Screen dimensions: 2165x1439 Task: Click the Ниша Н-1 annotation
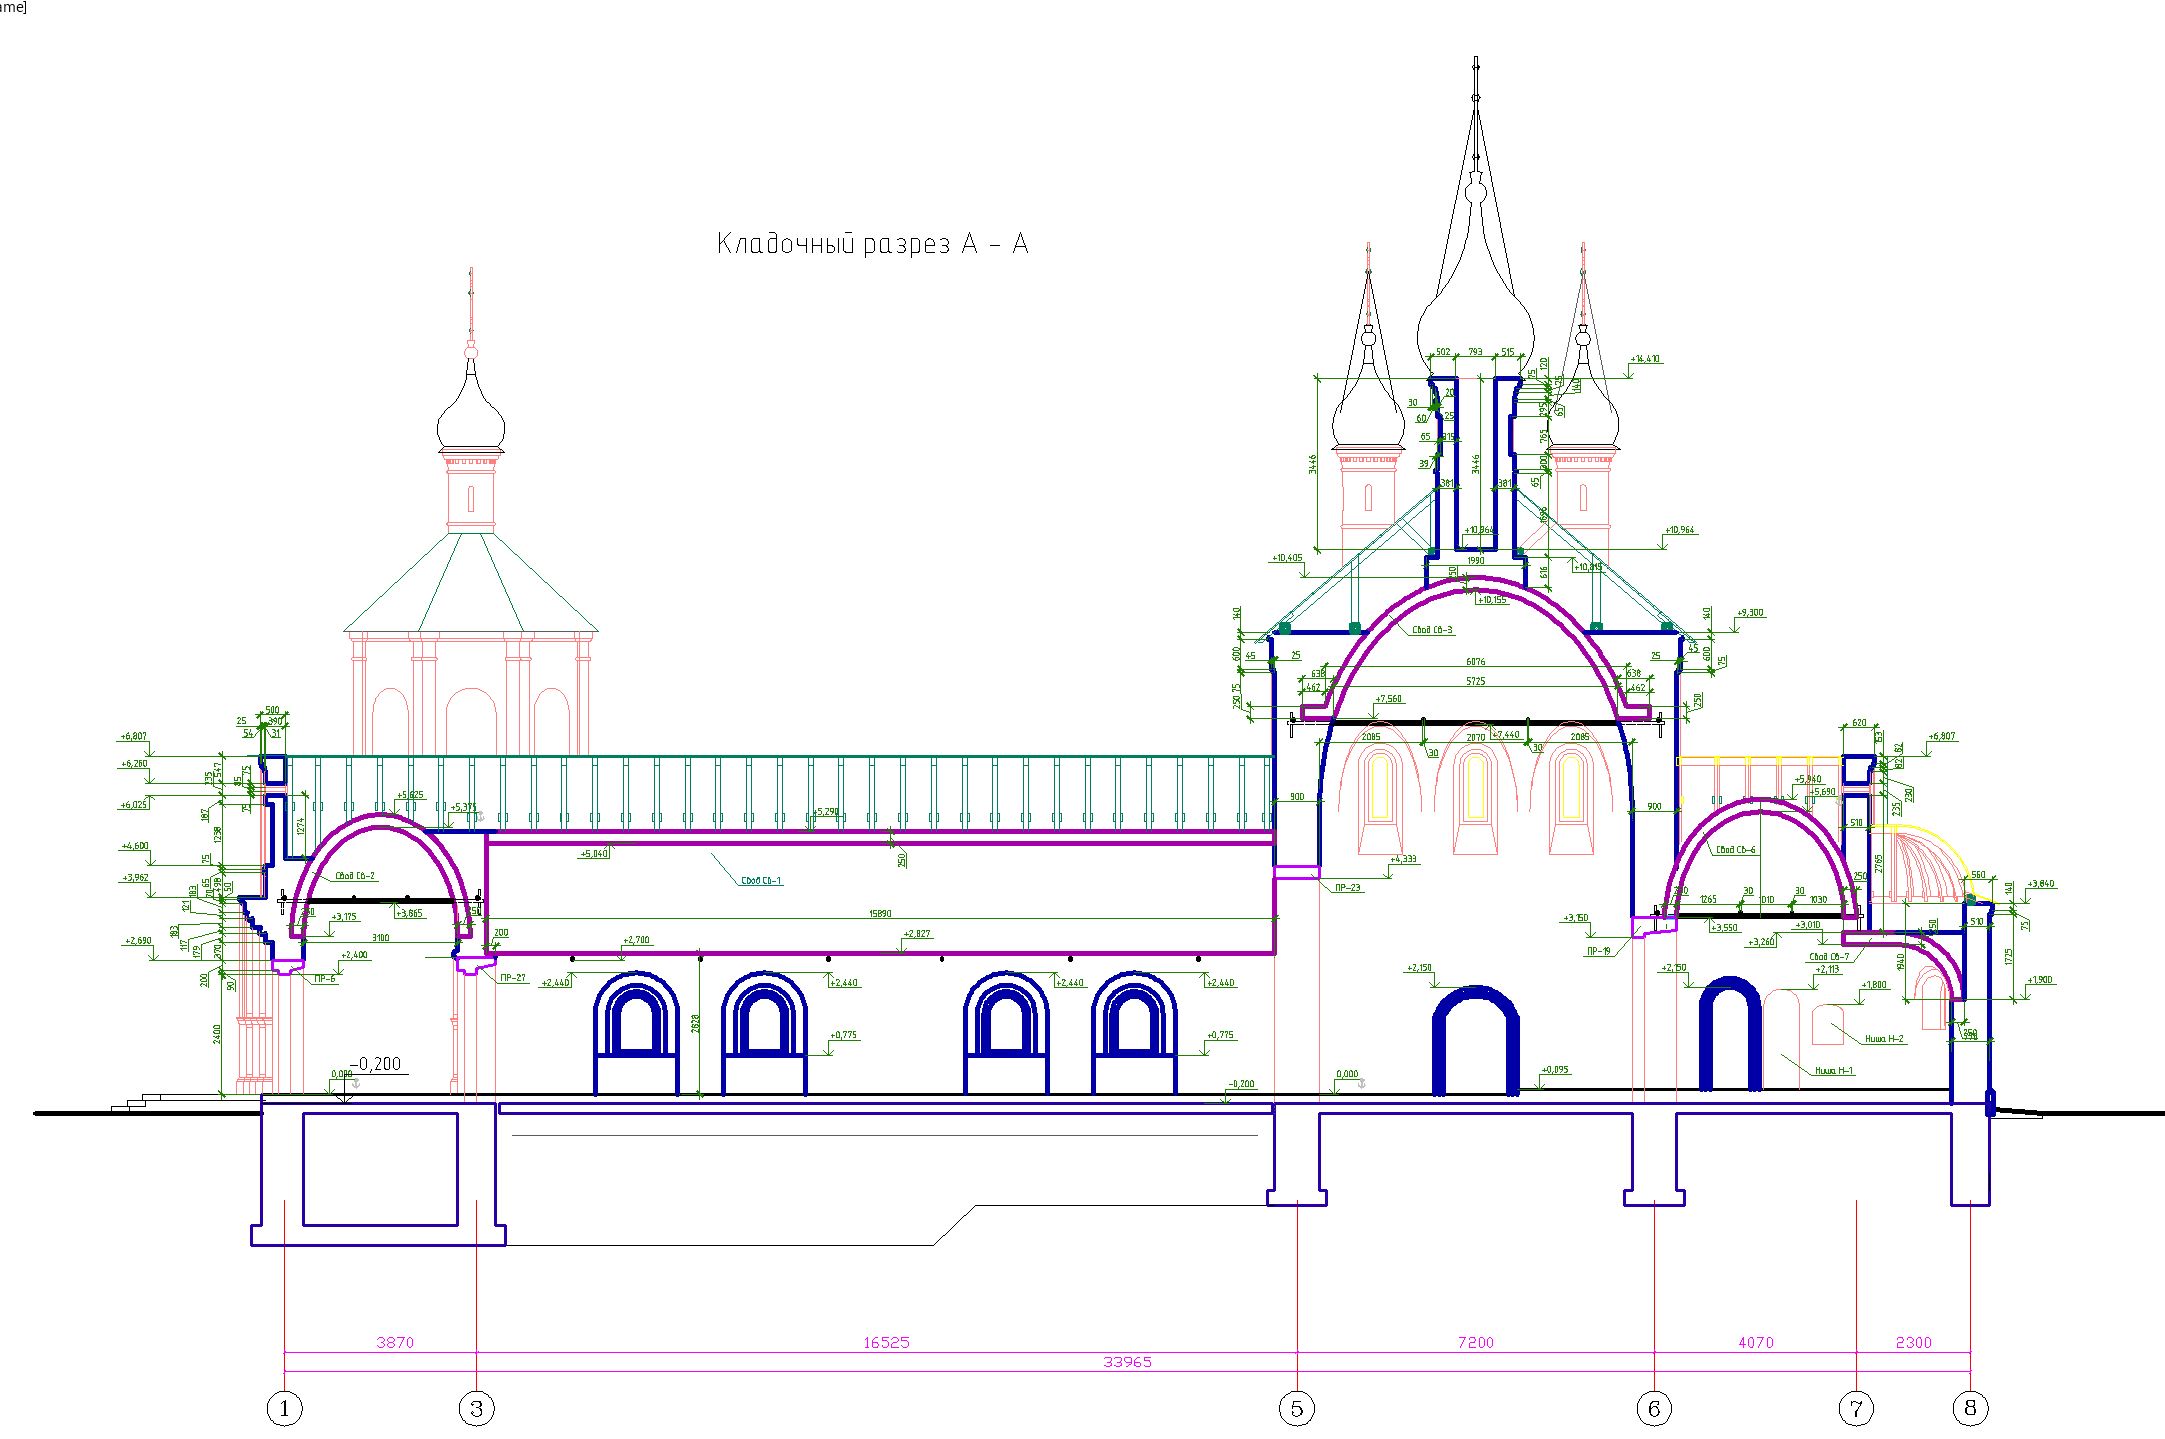click(1834, 1071)
